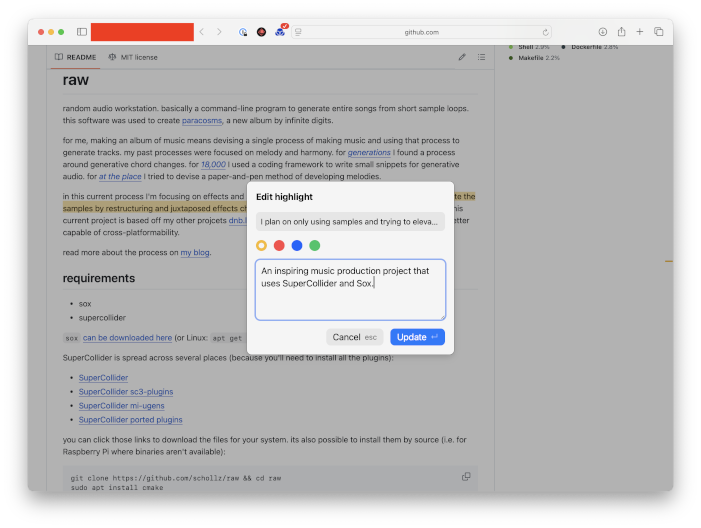Select the green highlight color
This screenshot has height=528, width=701.
315,245
